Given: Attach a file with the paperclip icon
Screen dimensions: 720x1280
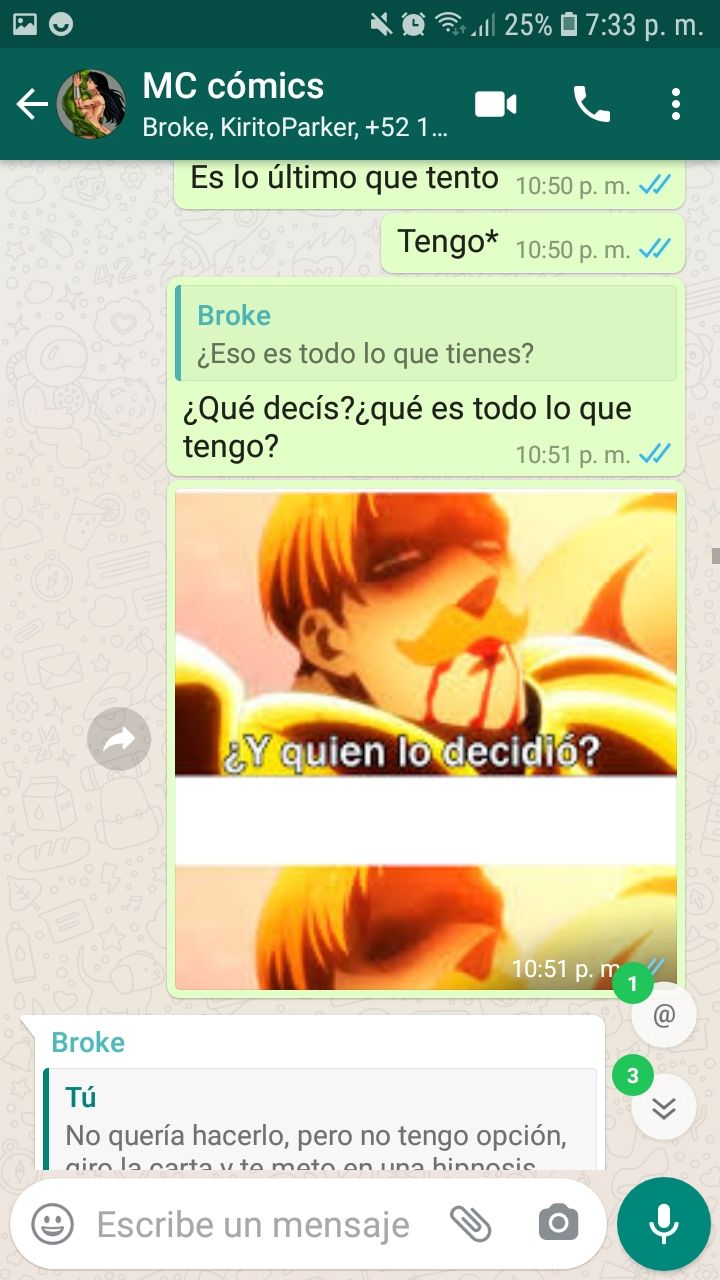Looking at the screenshot, I should pyautogui.click(x=470, y=1223).
